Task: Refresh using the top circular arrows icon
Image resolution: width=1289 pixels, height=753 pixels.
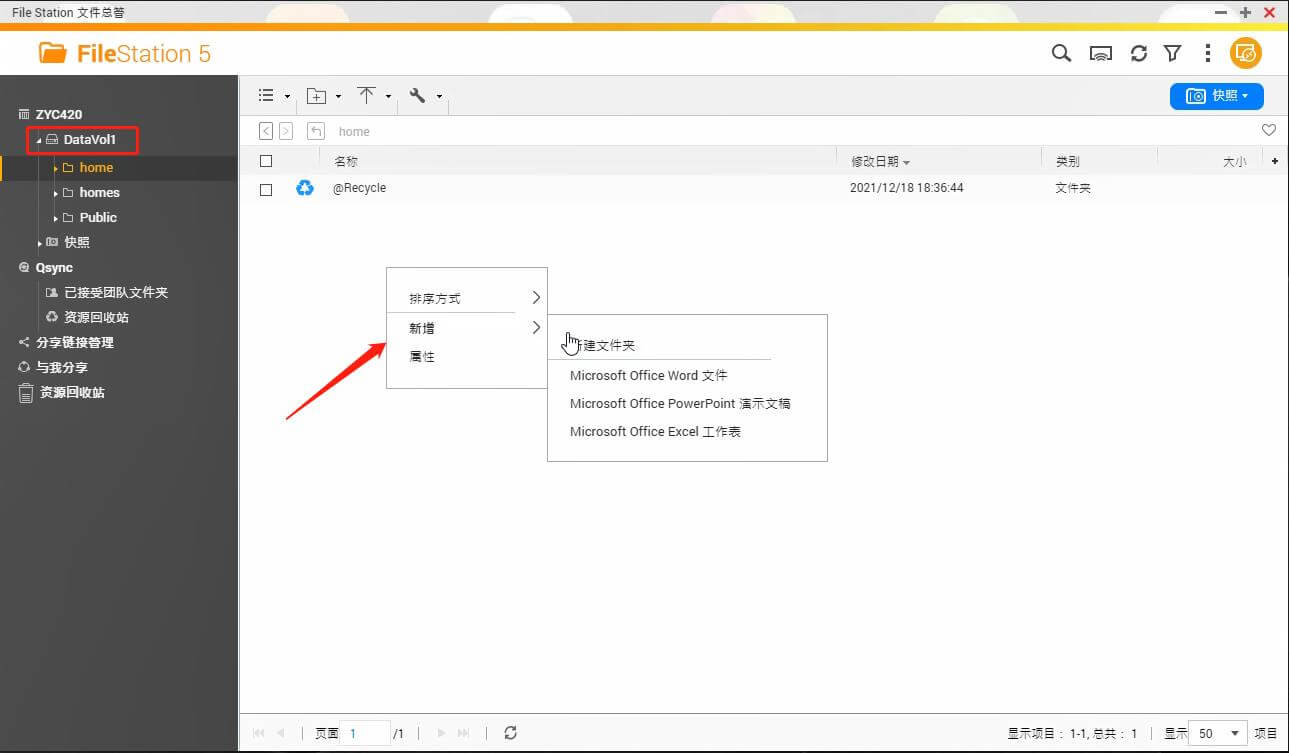Action: (x=1139, y=54)
